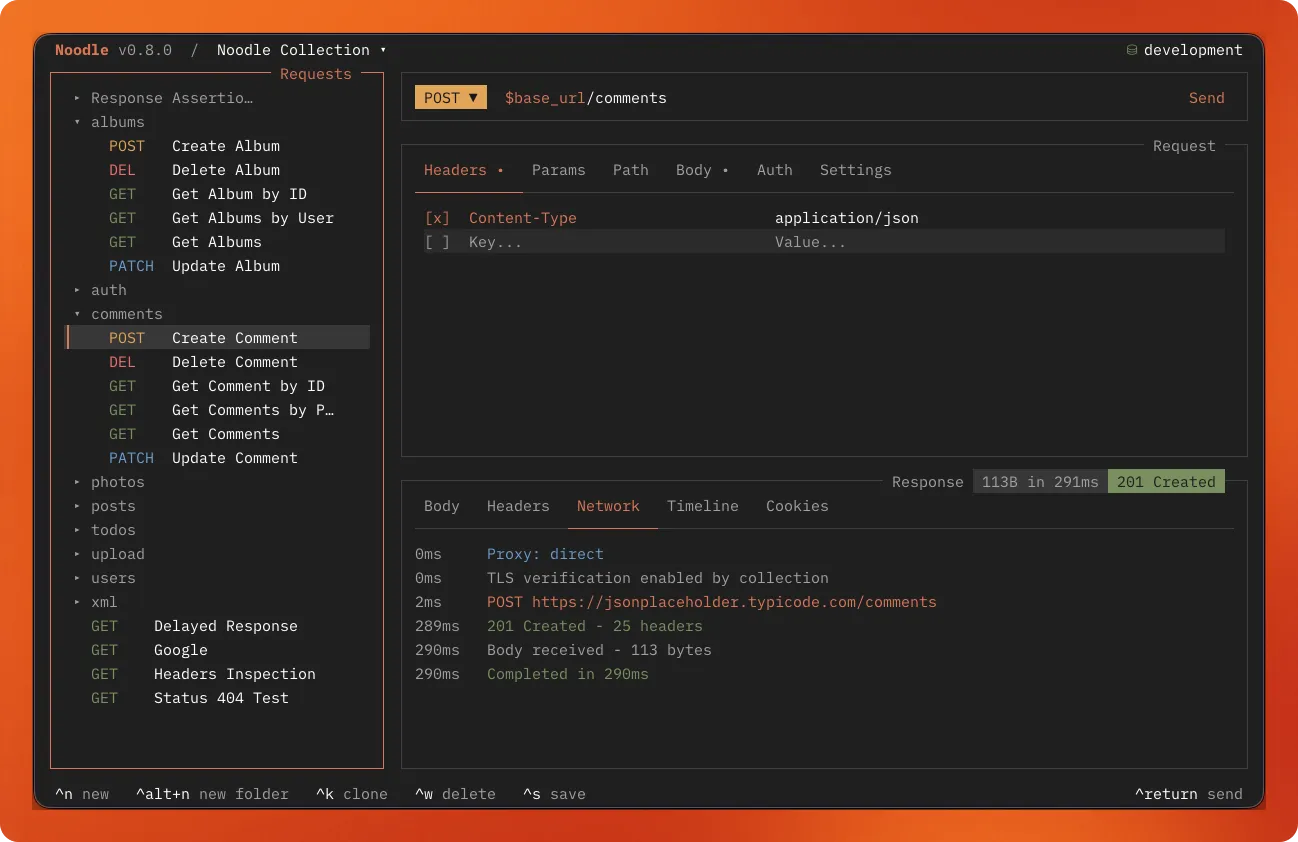Click the ^alt+n new folder shortcut
Image resolution: width=1298 pixels, height=842 pixels.
tap(213, 794)
